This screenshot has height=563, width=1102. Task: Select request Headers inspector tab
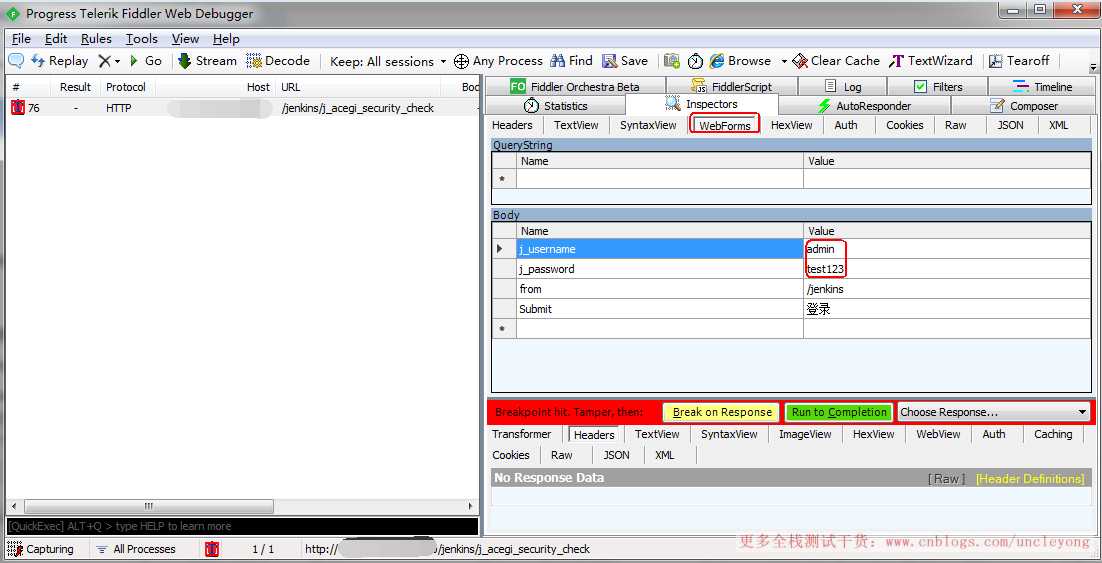512,125
